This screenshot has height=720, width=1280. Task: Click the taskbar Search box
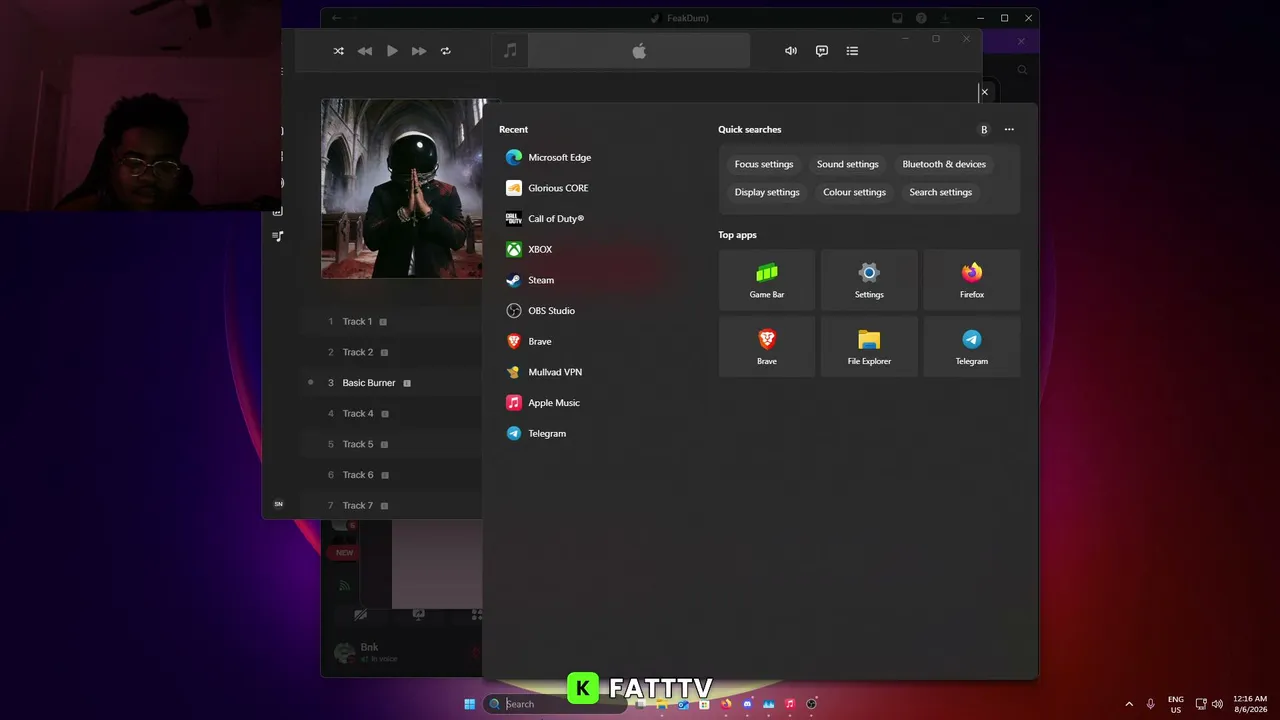[x=555, y=704]
